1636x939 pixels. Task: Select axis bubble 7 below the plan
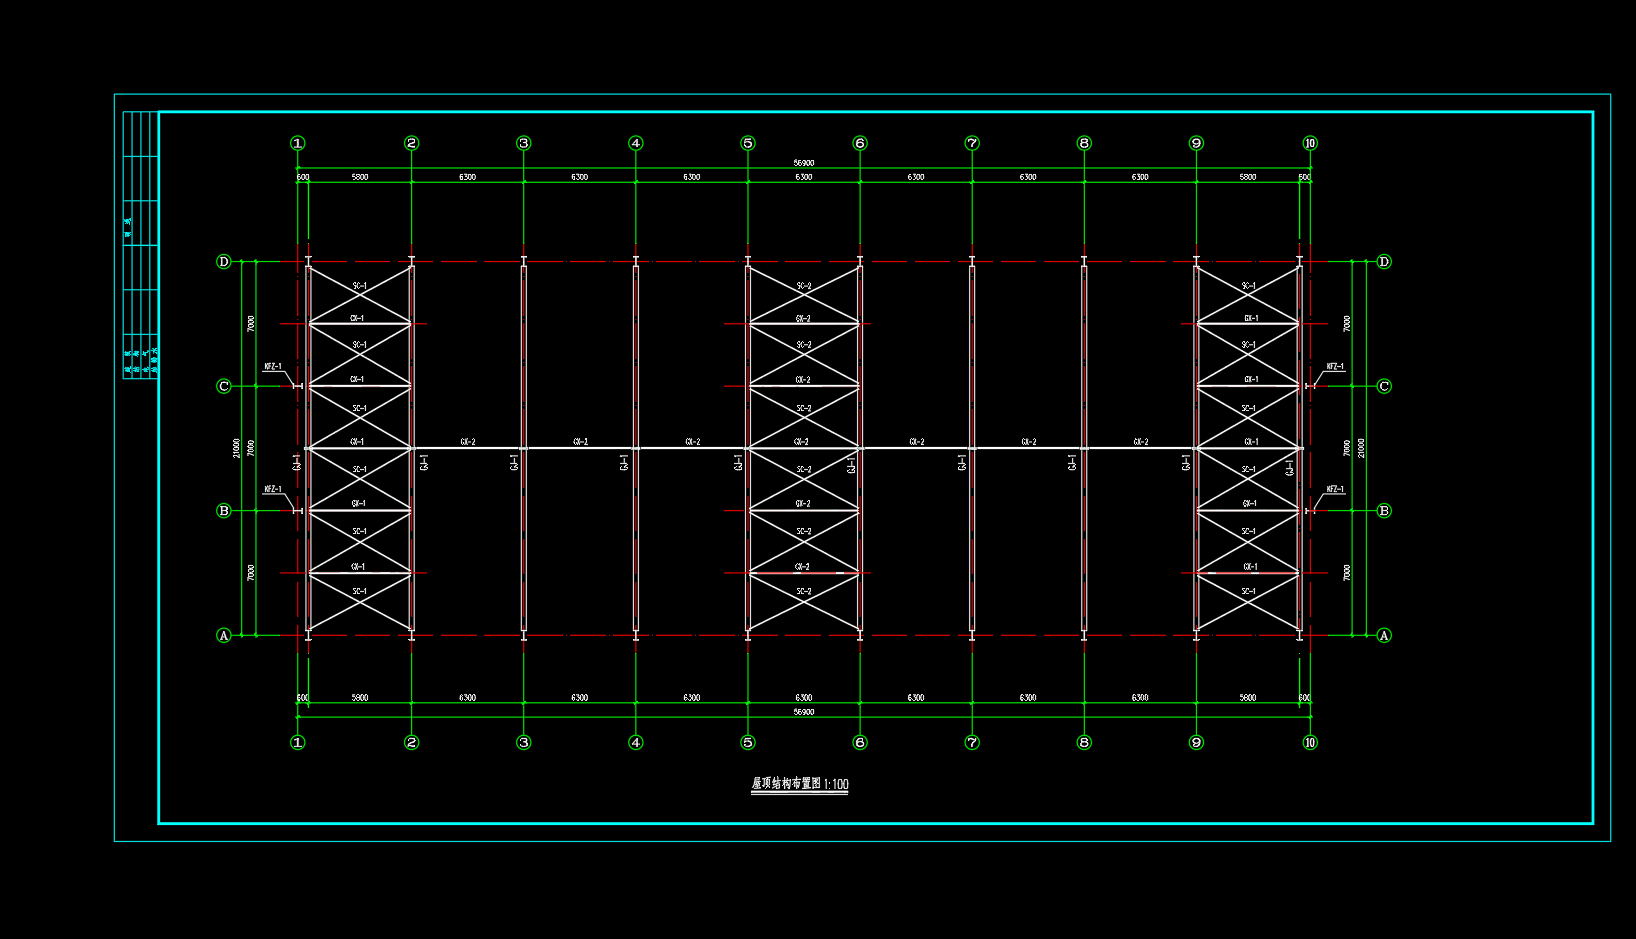coord(972,742)
